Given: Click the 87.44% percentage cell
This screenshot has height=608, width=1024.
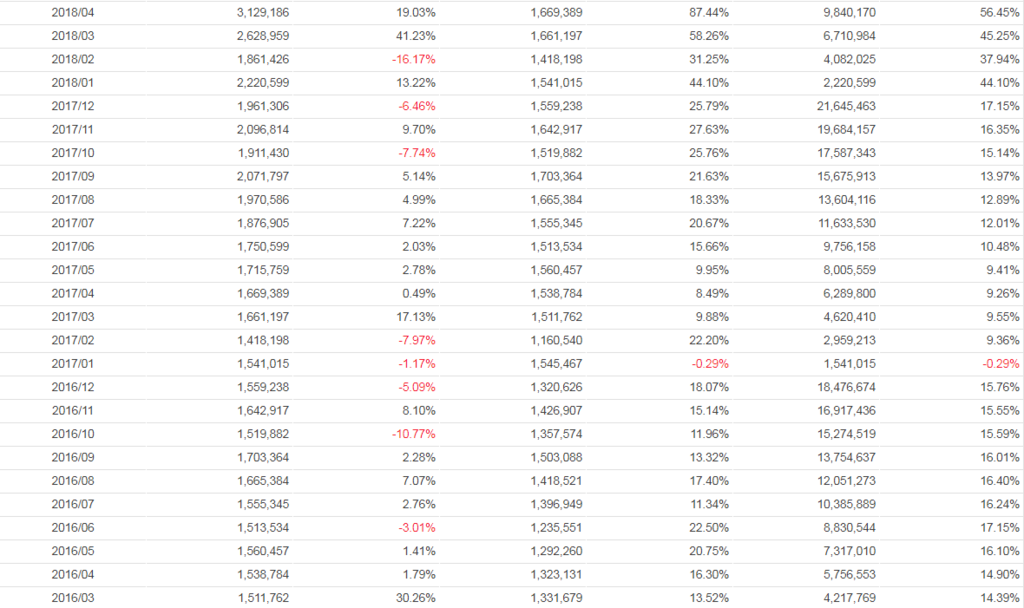Looking at the screenshot, I should pos(709,13).
